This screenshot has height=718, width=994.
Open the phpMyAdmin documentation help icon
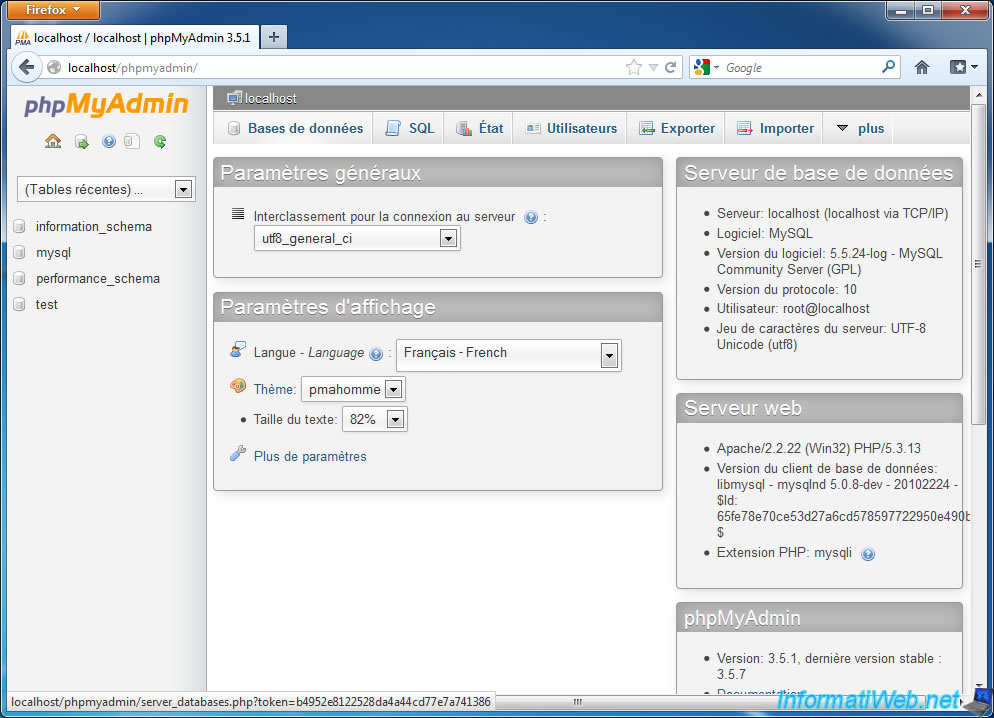point(108,141)
